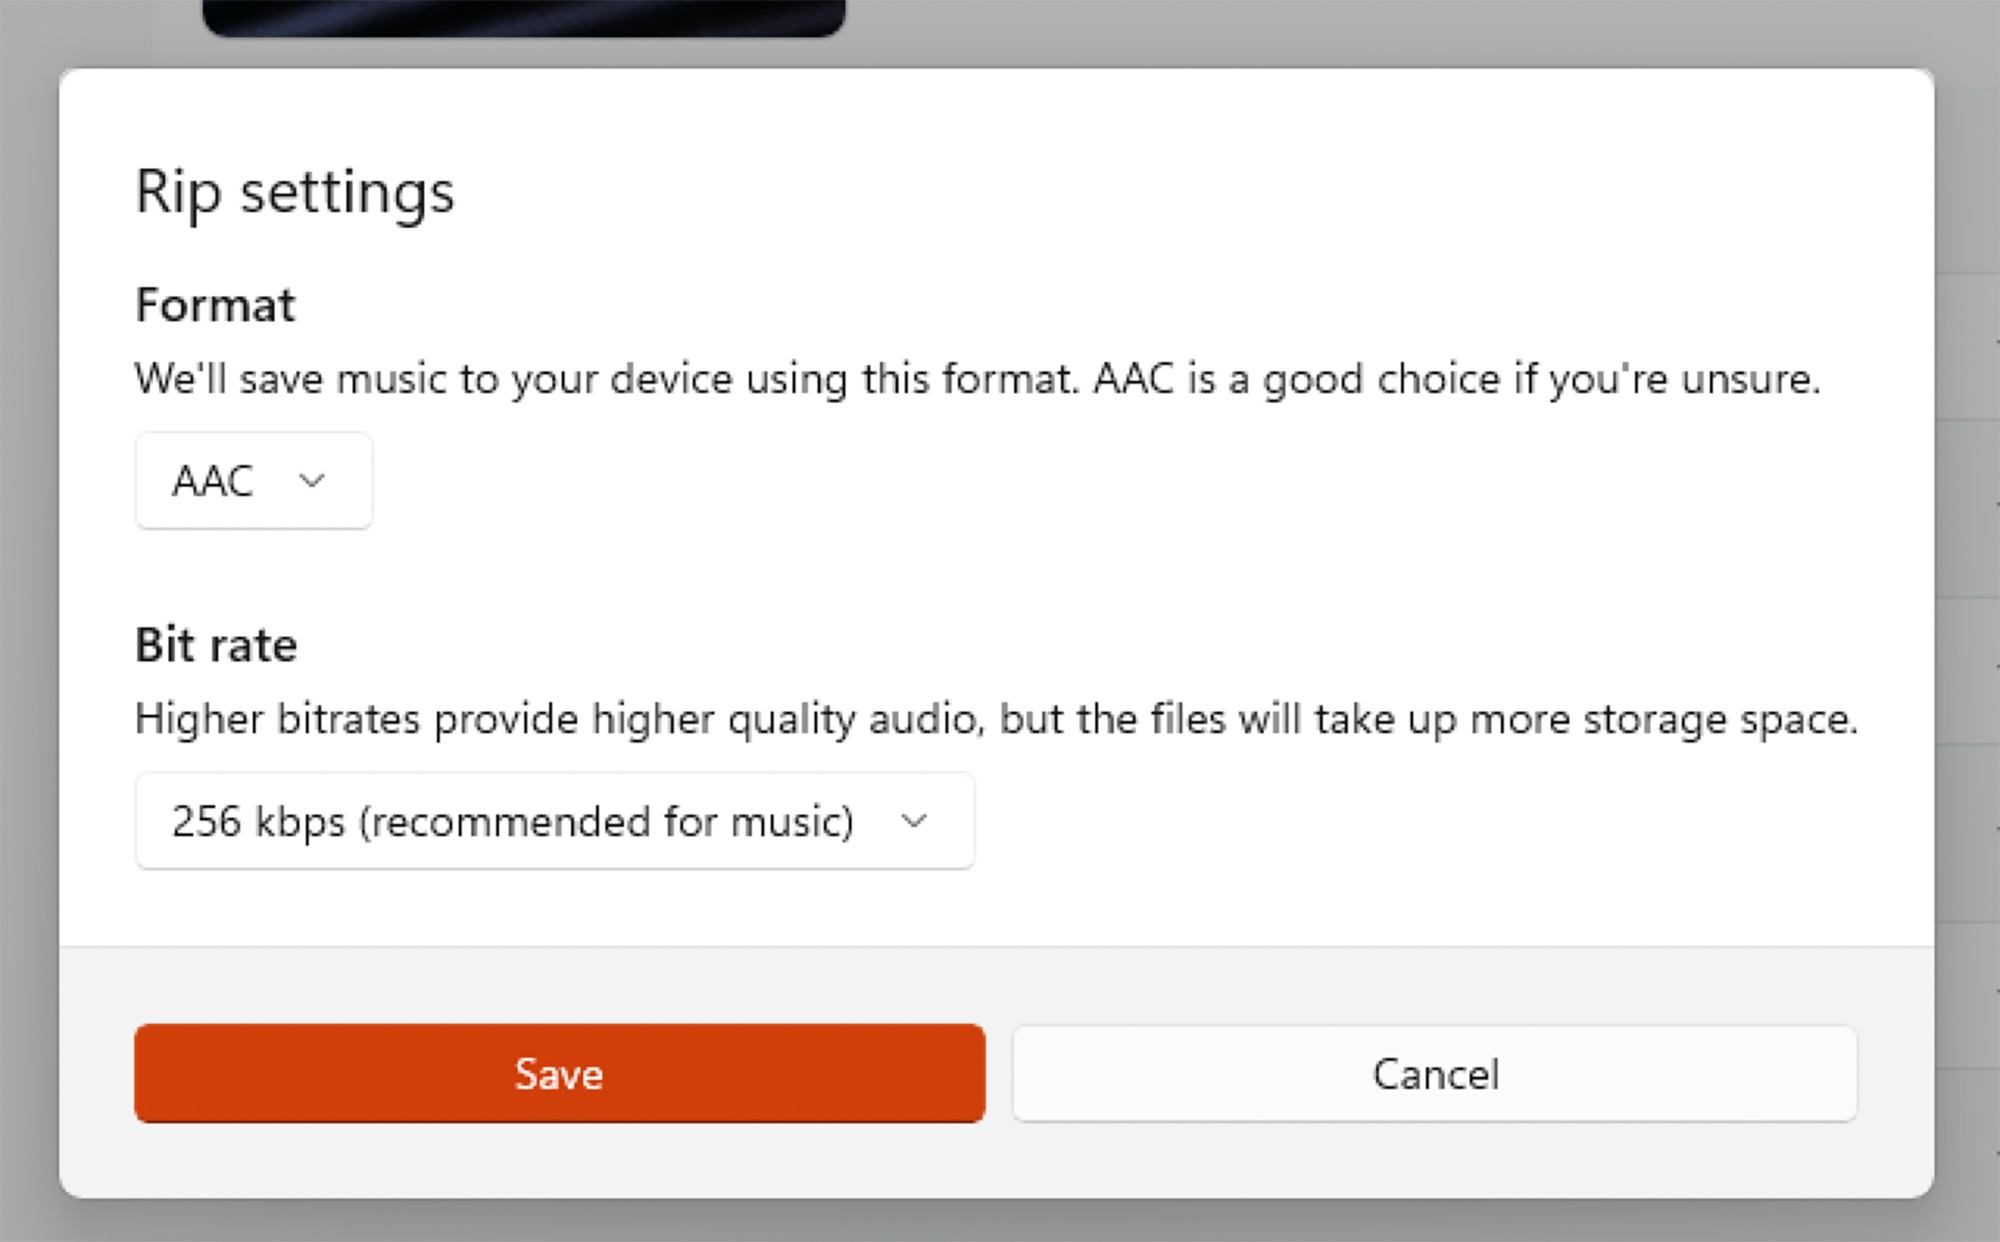Click the gray footer area below Save
The image size is (2000, 1242).
(559, 1160)
